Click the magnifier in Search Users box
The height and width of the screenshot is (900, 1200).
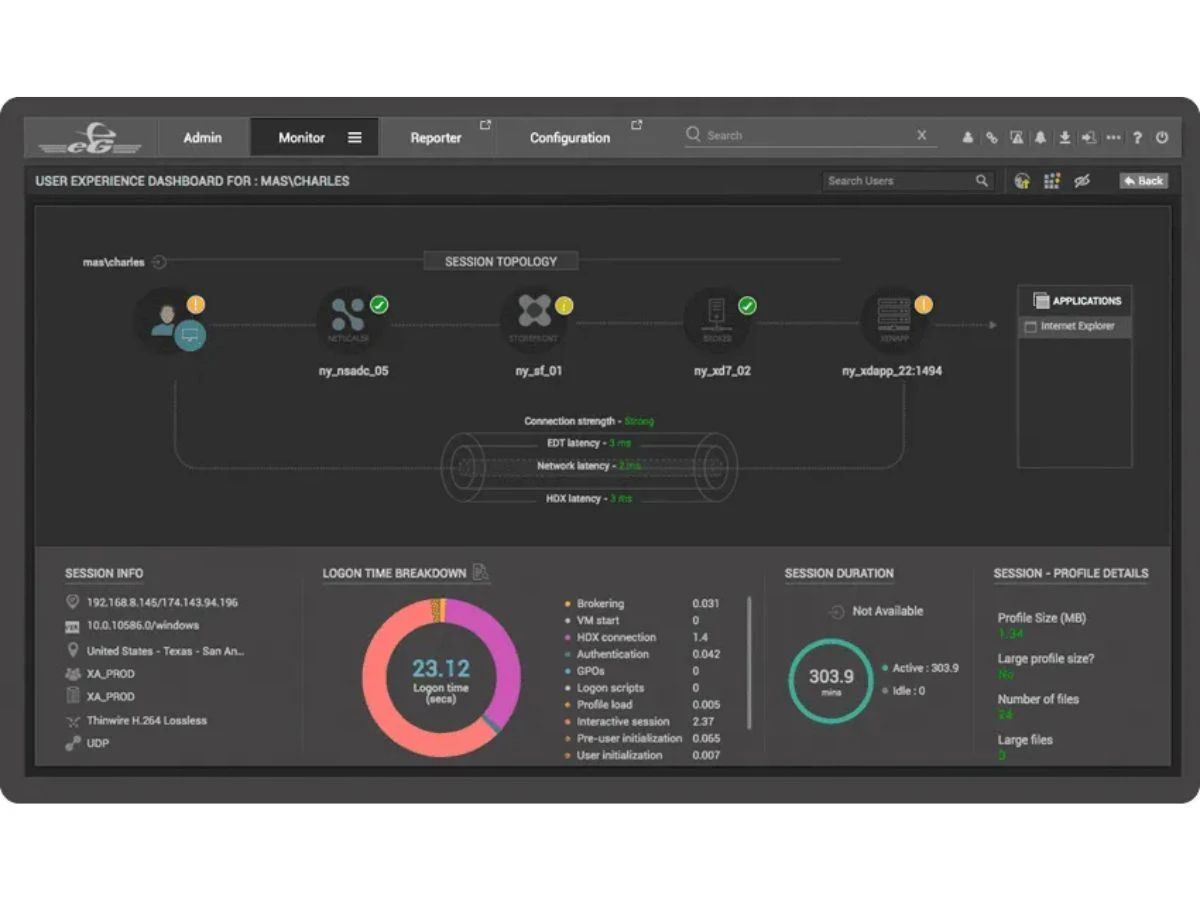click(x=982, y=181)
